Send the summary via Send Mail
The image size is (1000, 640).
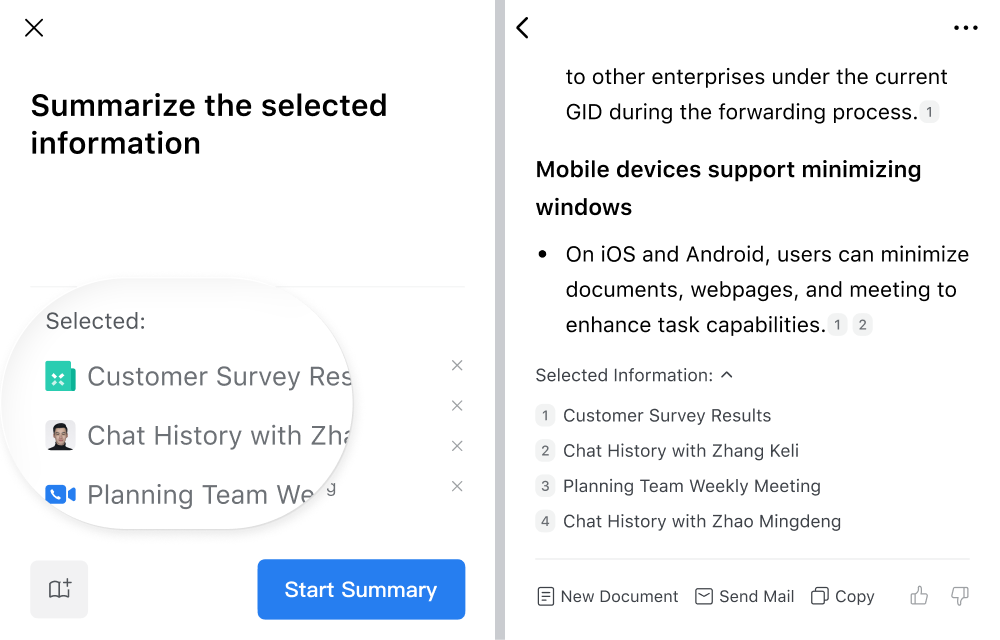744,596
